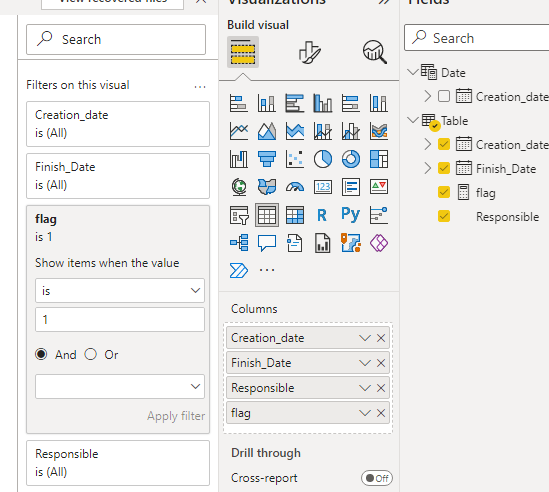Select the Stacked column chart visual
Image resolution: width=549 pixels, height=492 pixels.
point(267,103)
